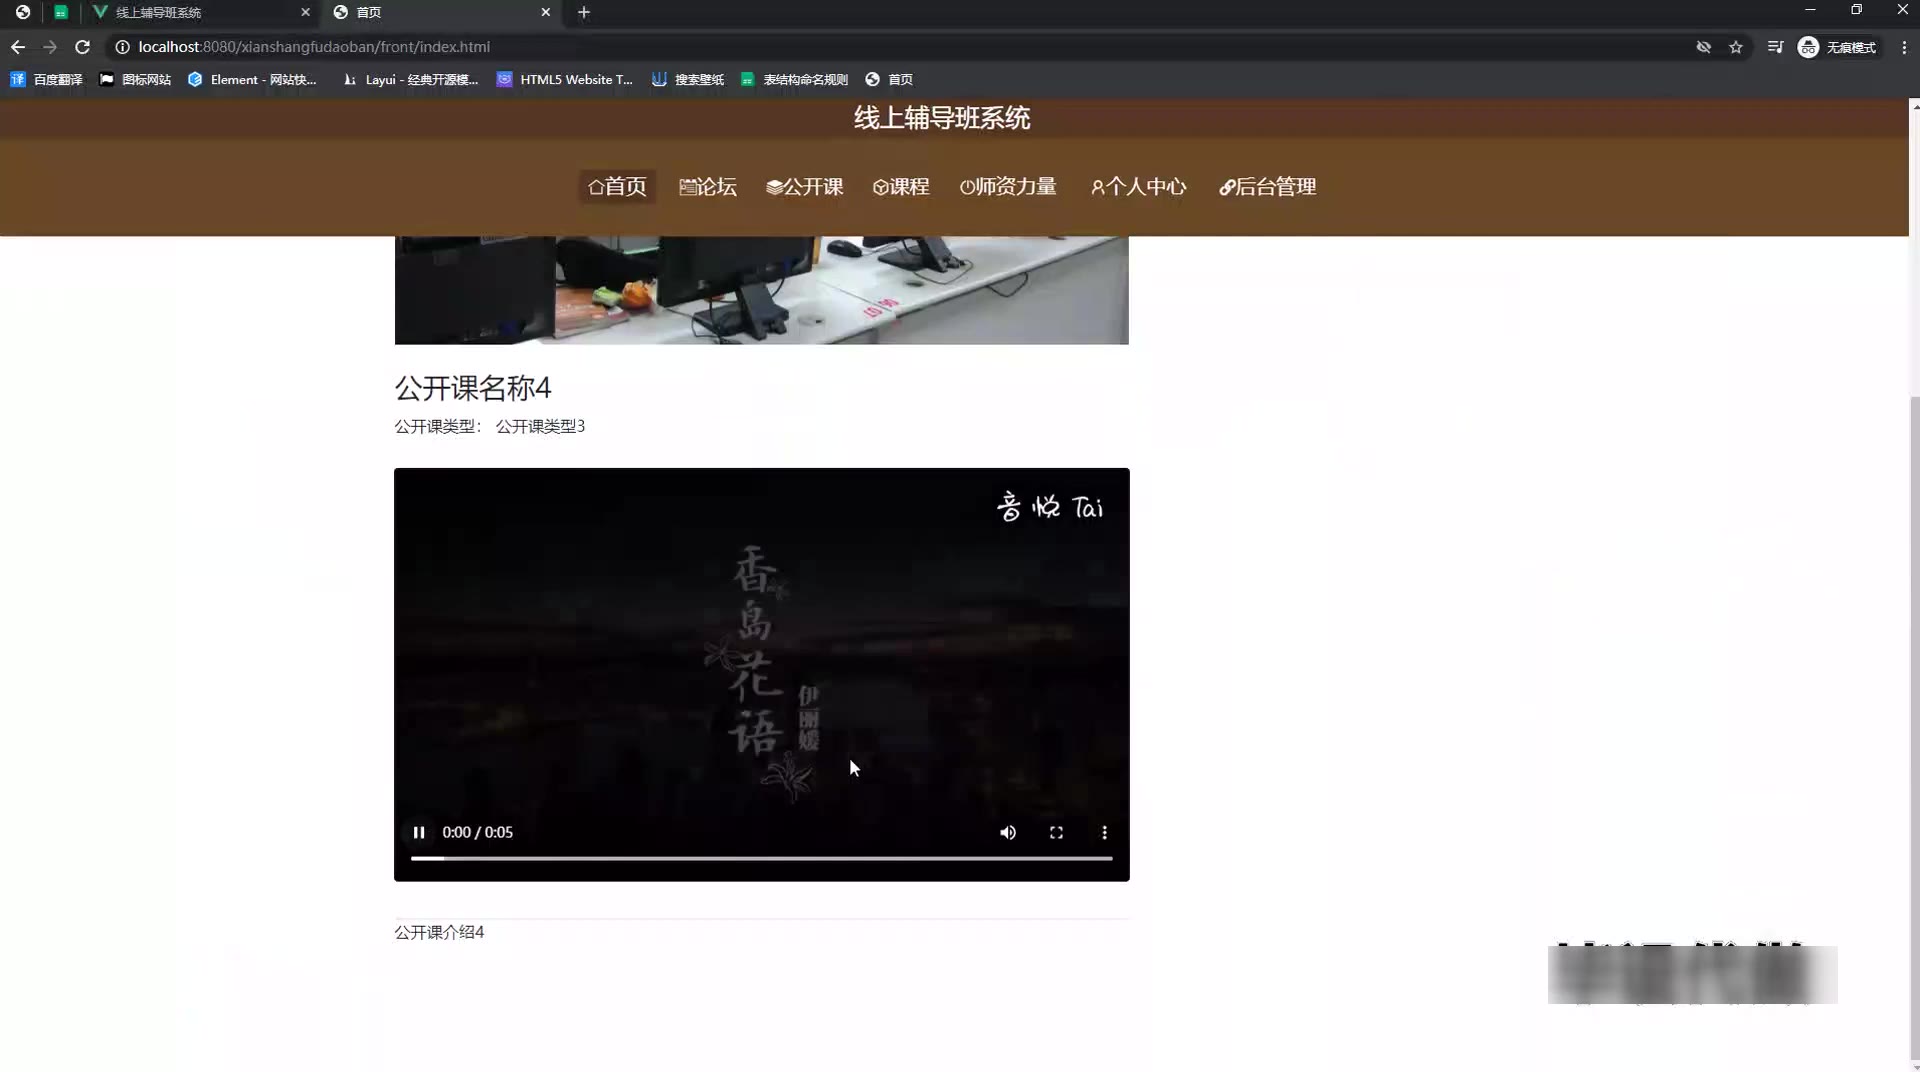Click the 线上辅导班系统 site title

942,118
